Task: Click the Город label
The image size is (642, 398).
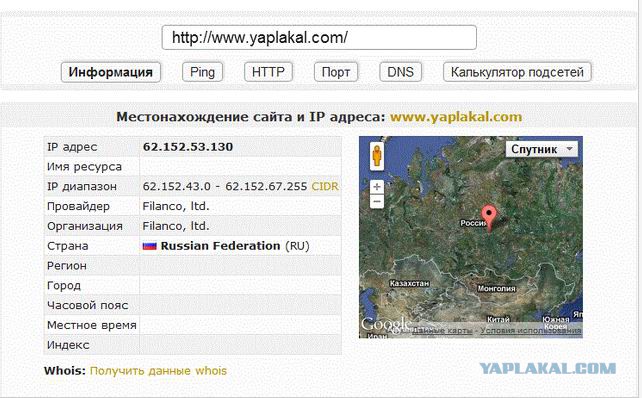Action: click(63, 285)
